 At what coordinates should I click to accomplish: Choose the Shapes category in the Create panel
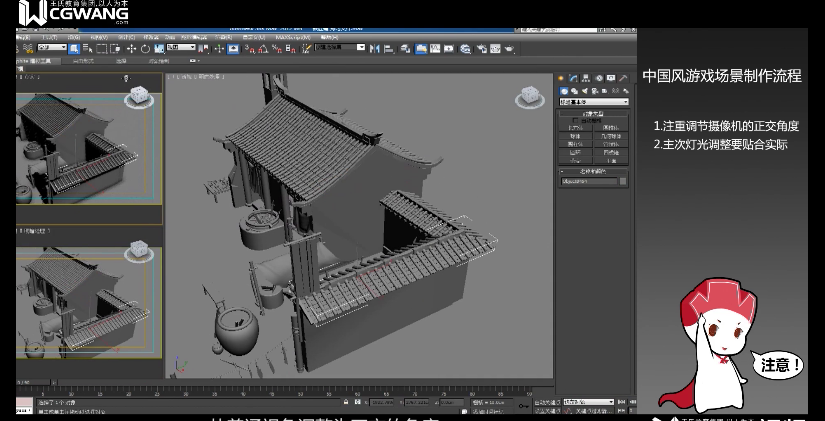pyautogui.click(x=574, y=90)
